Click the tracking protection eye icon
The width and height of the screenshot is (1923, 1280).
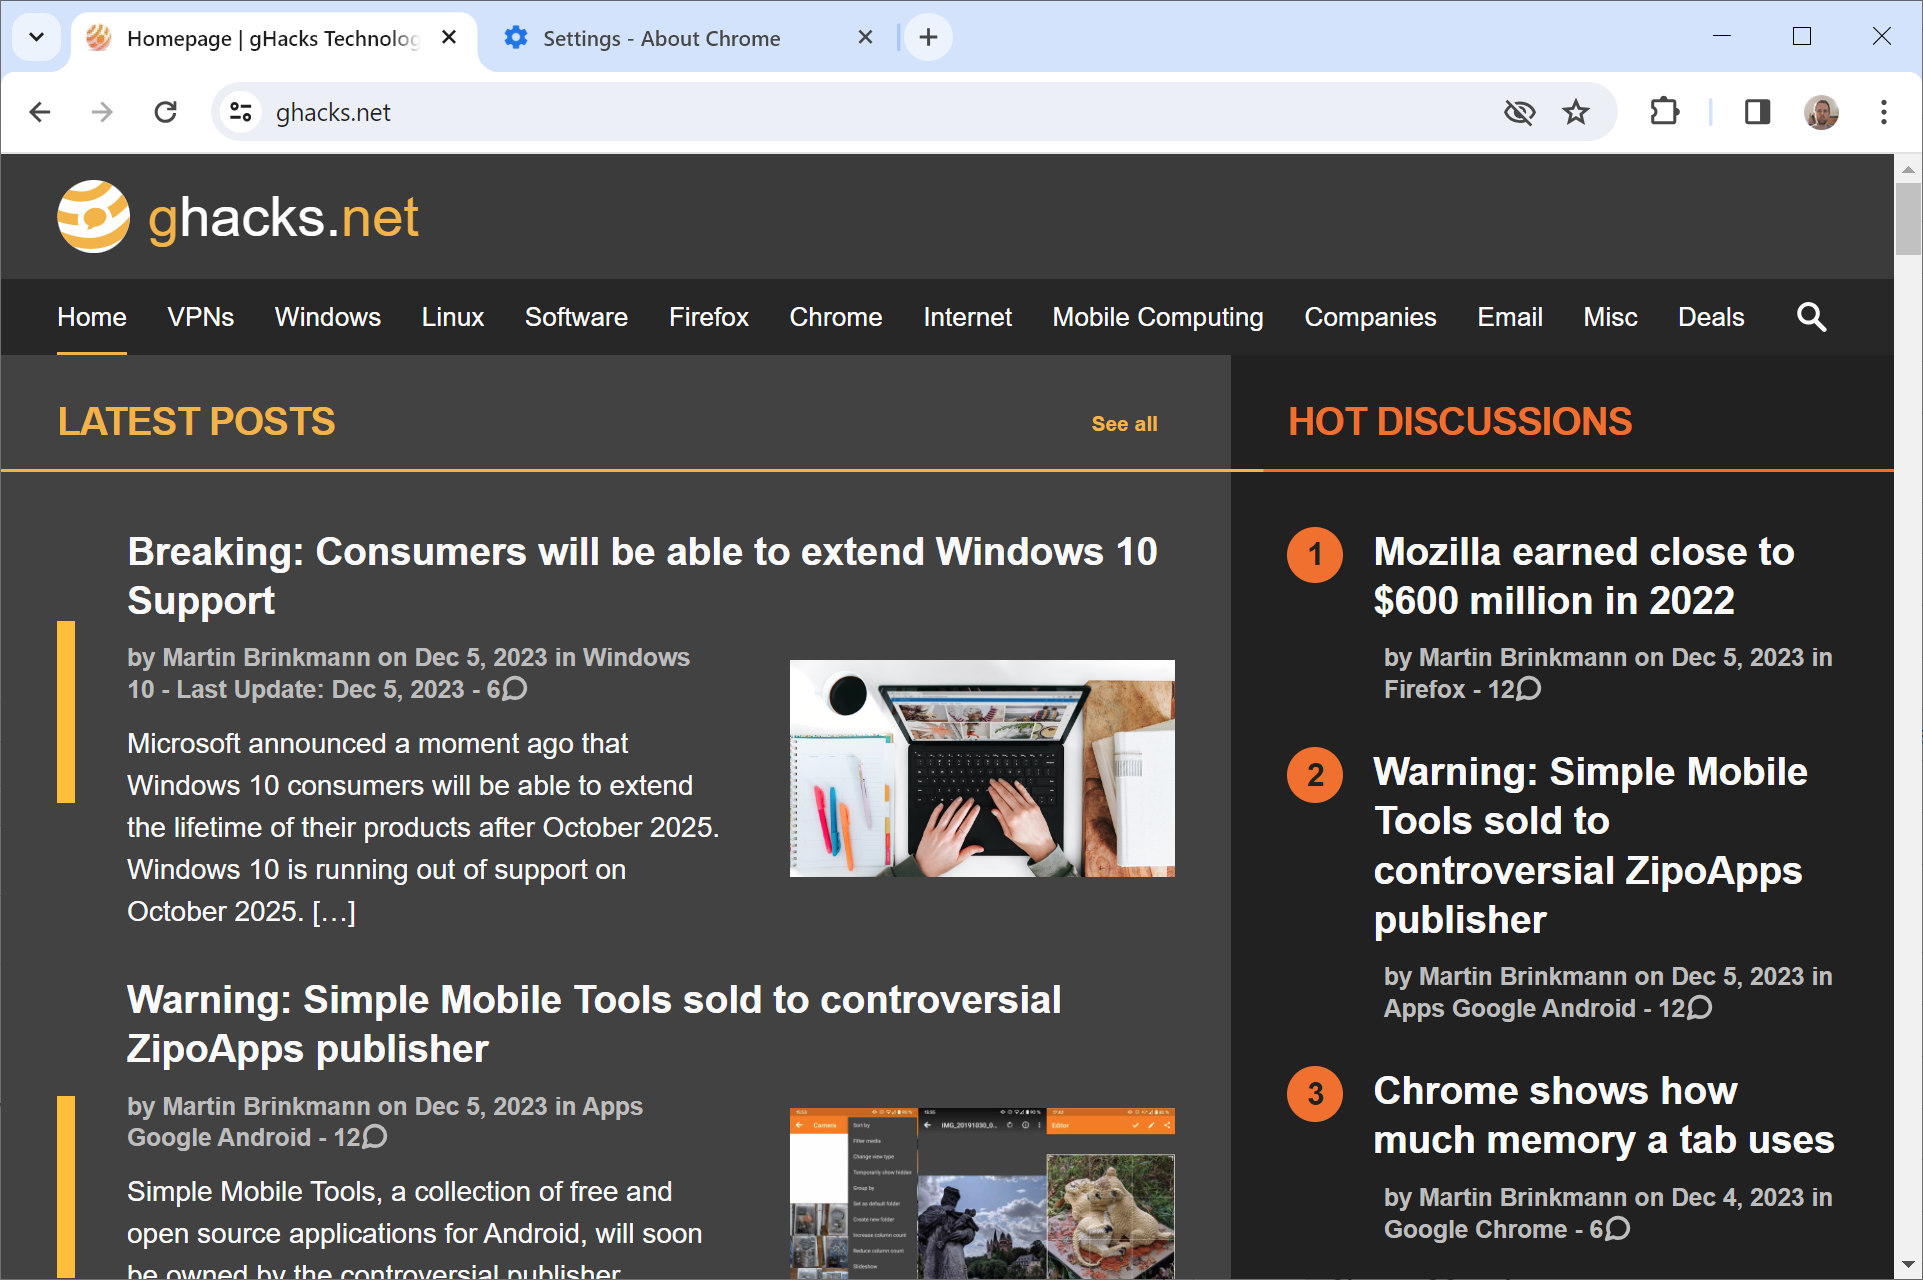1519,112
